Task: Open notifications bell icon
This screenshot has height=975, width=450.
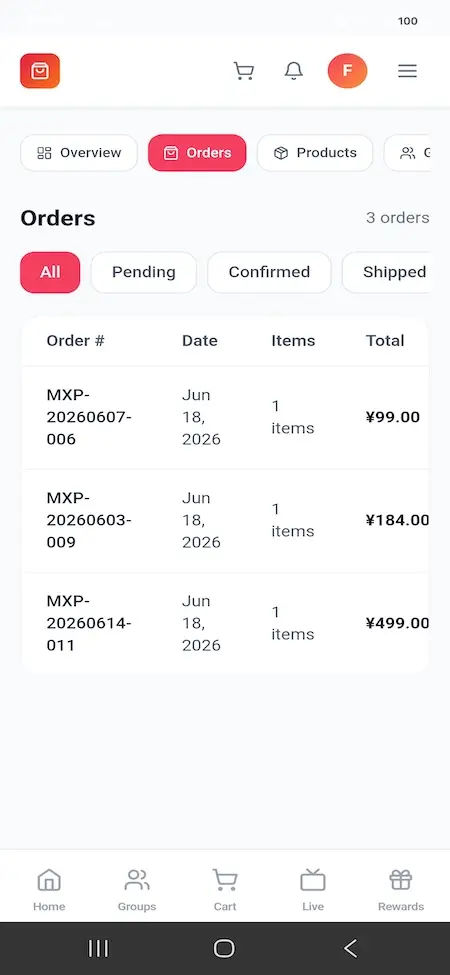Action: coord(294,71)
